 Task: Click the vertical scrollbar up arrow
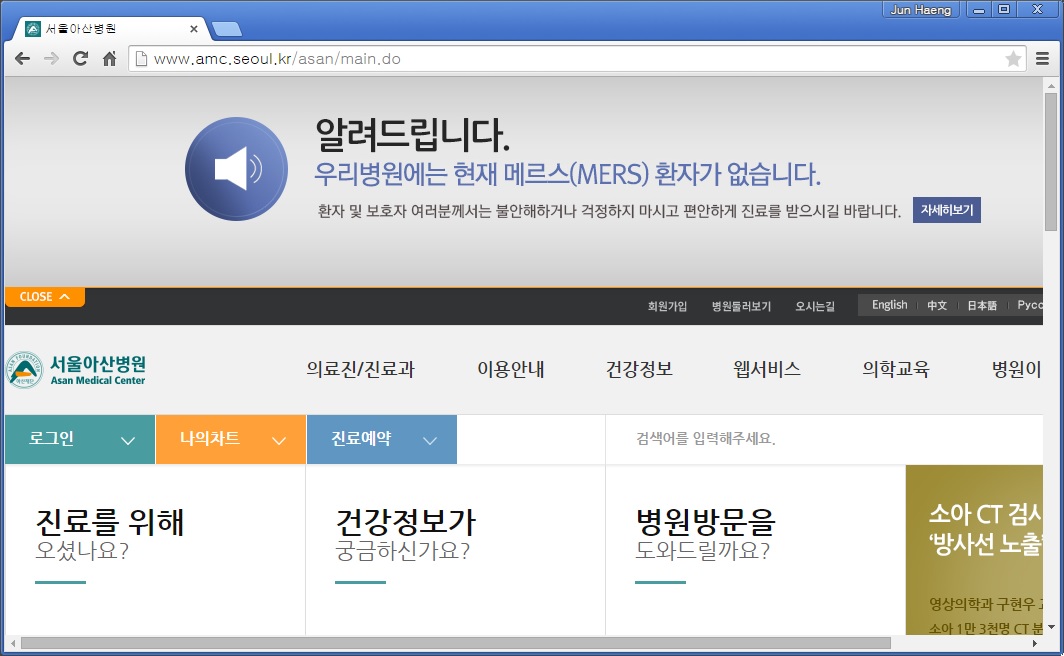[1051, 86]
